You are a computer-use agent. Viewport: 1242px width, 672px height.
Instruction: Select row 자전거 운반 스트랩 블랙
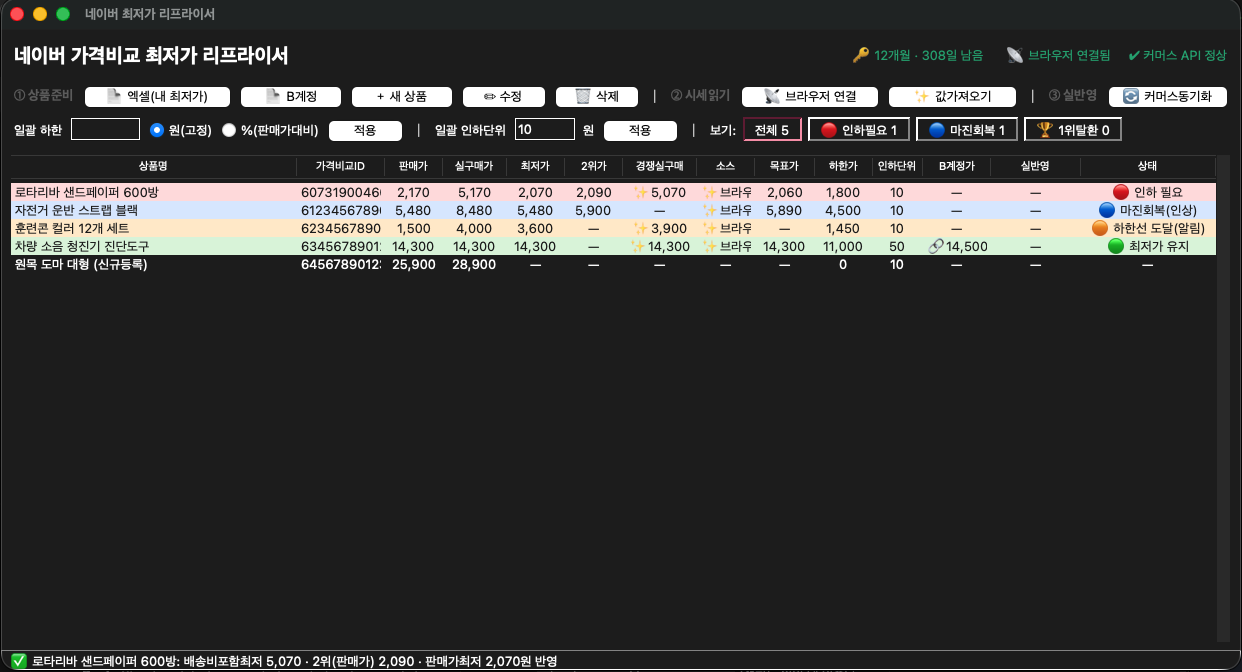click(x=613, y=210)
